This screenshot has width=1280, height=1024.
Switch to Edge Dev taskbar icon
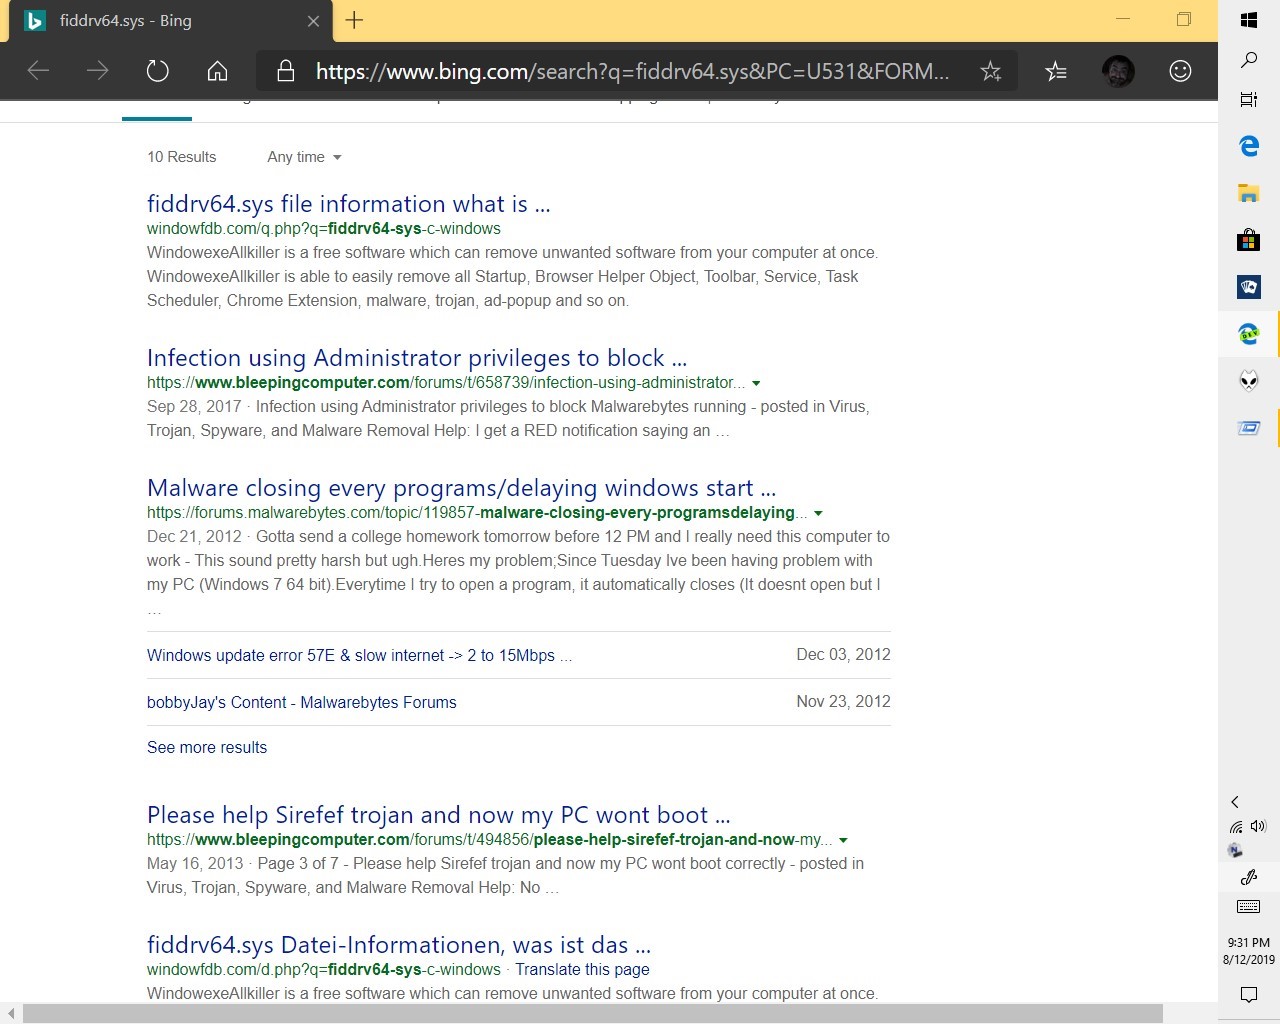(1249, 334)
